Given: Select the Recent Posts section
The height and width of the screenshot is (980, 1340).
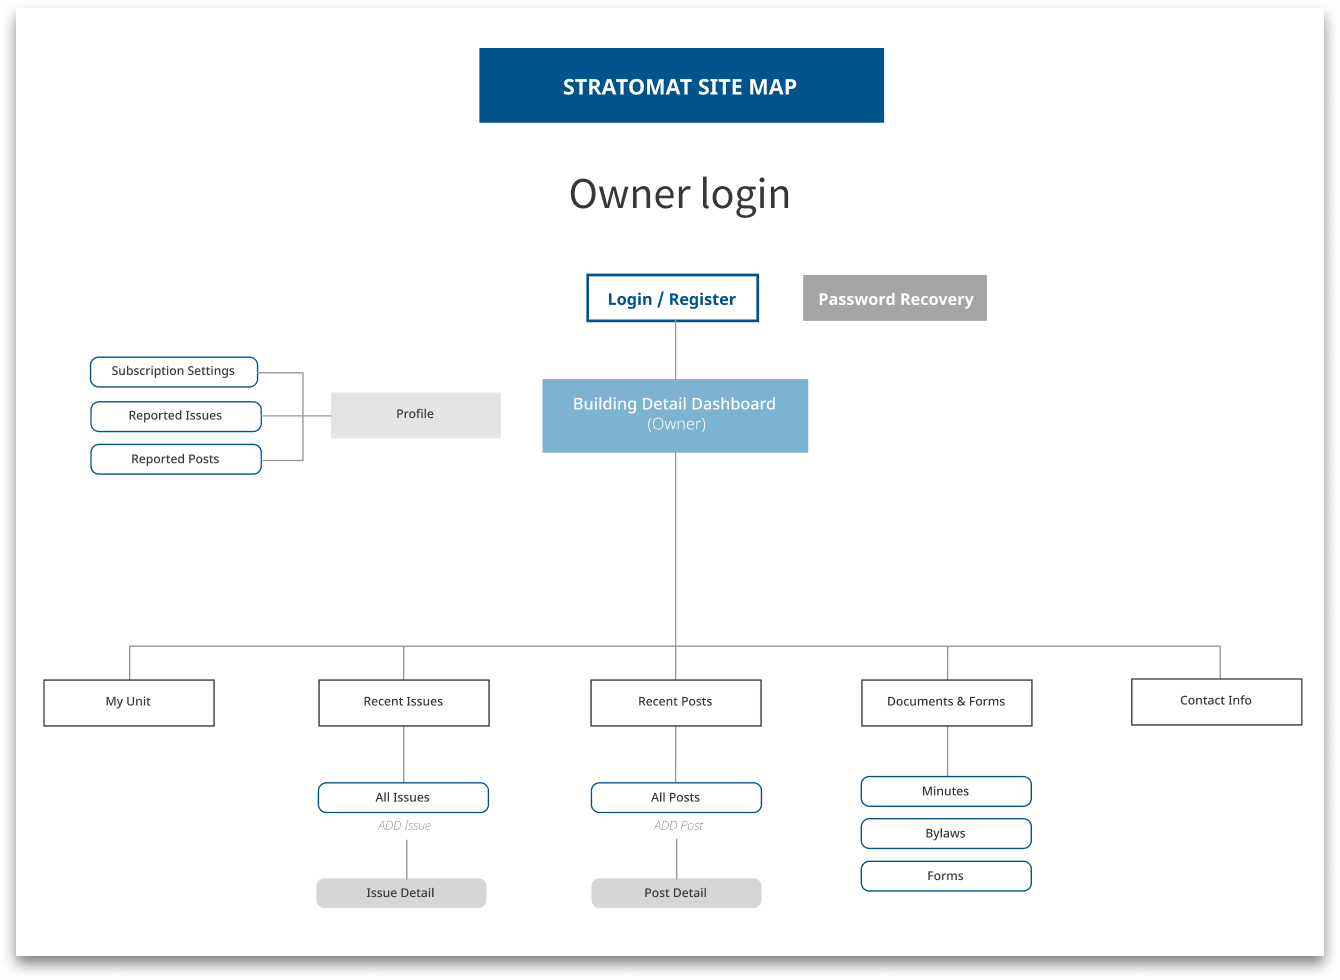Looking at the screenshot, I should point(675,702).
